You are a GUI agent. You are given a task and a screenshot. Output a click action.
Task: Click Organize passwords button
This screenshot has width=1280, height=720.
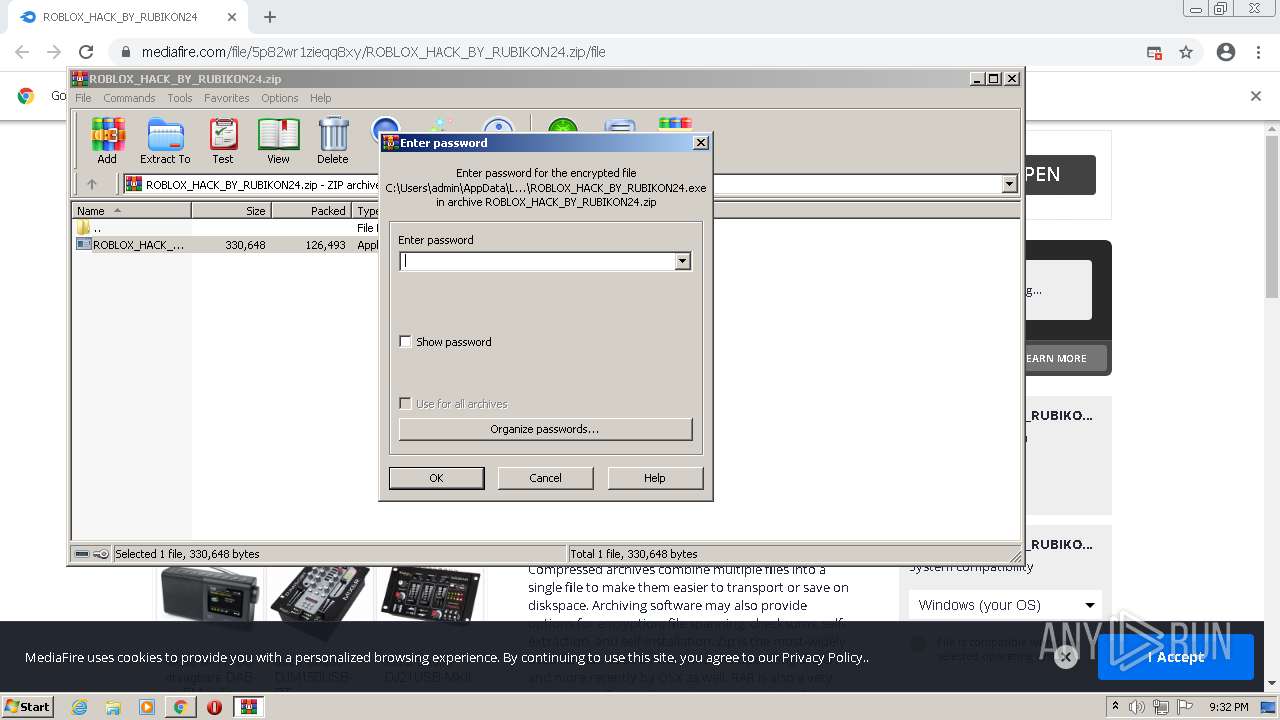[545, 429]
